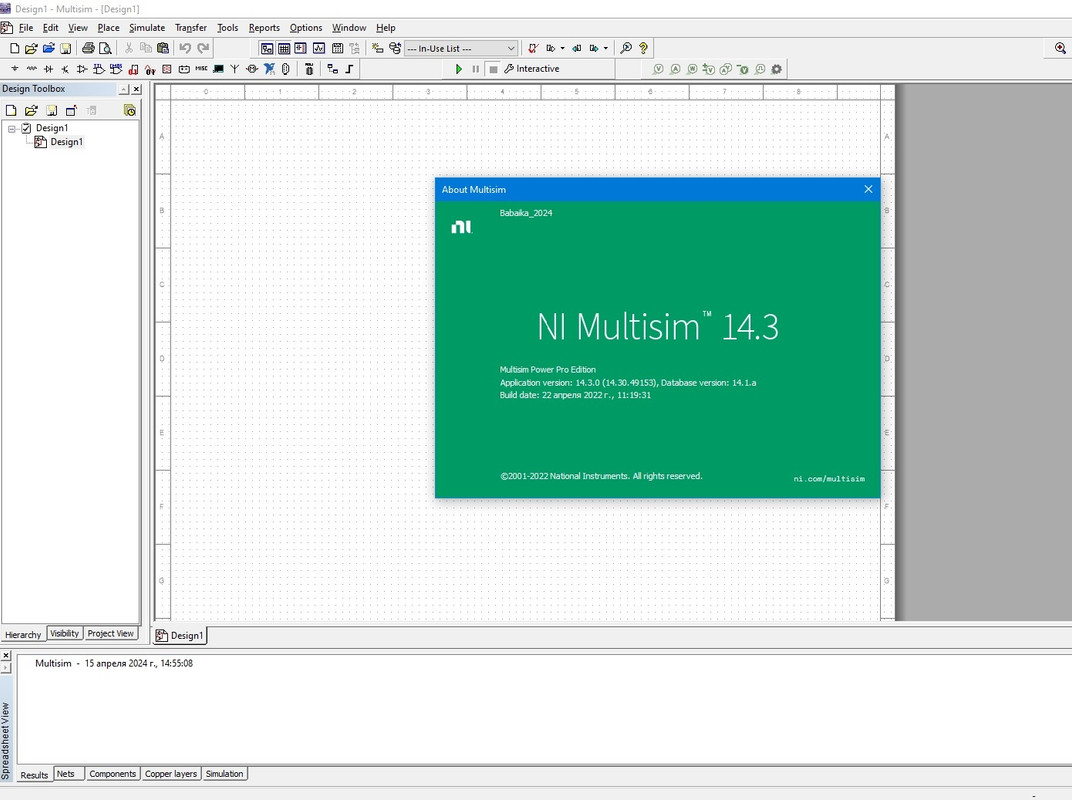Open the Options menu

[x=306, y=28]
